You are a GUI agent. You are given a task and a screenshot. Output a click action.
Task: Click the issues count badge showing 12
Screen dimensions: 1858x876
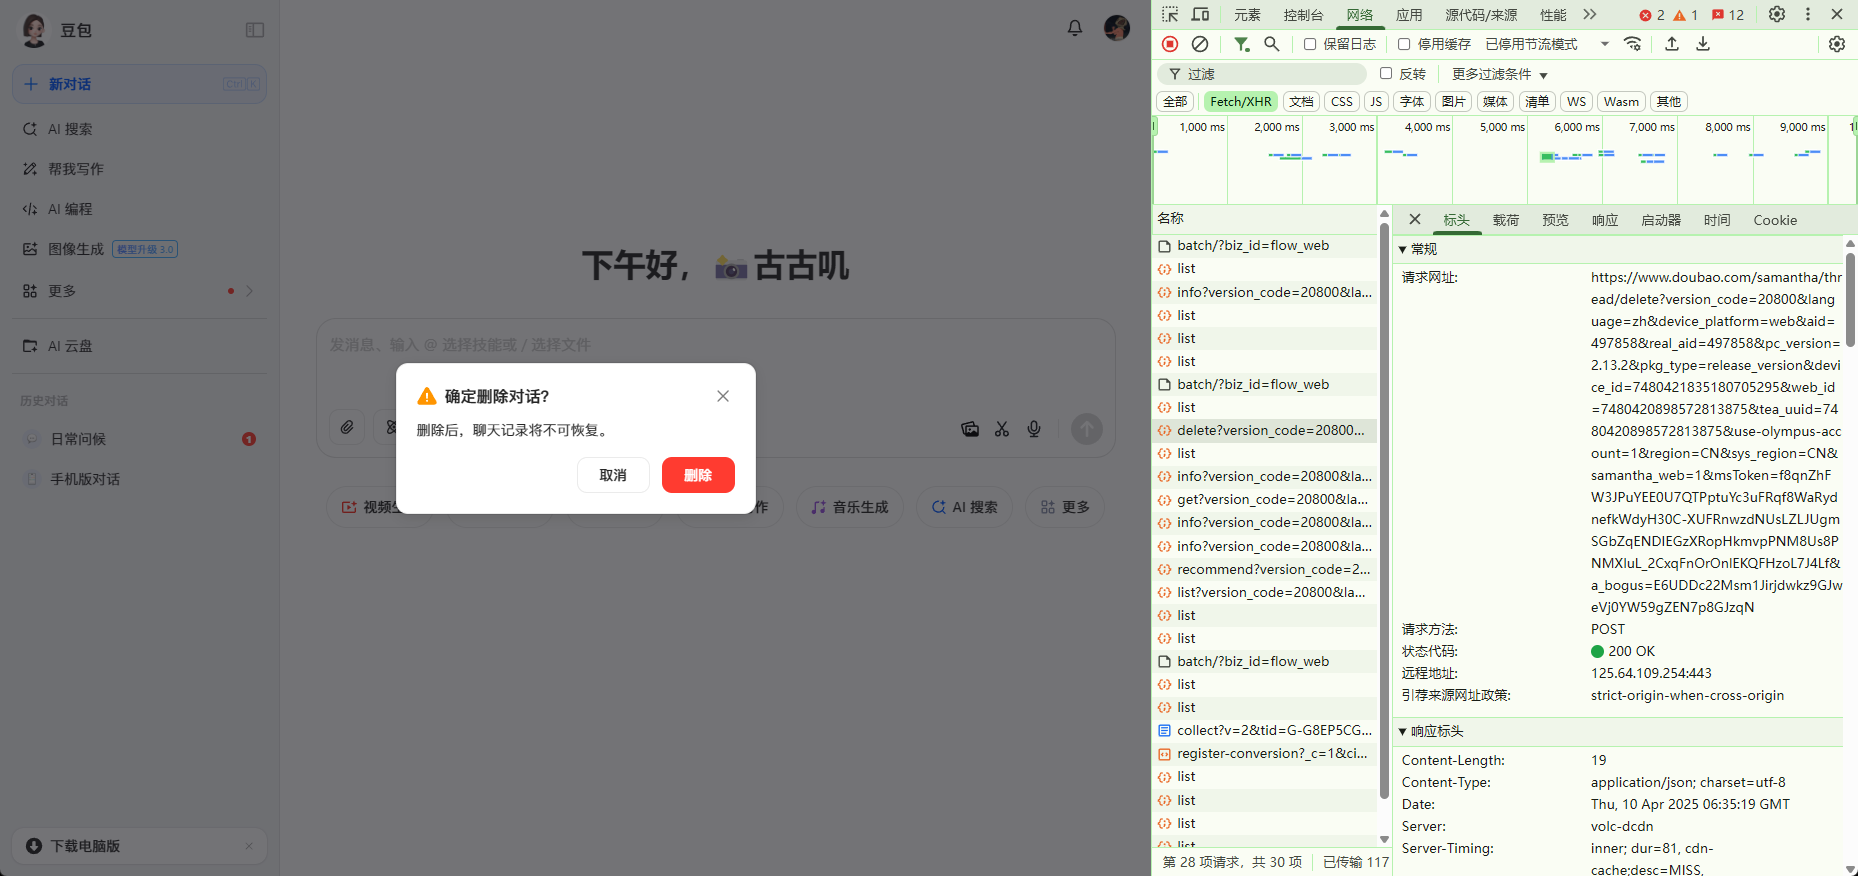click(1728, 15)
